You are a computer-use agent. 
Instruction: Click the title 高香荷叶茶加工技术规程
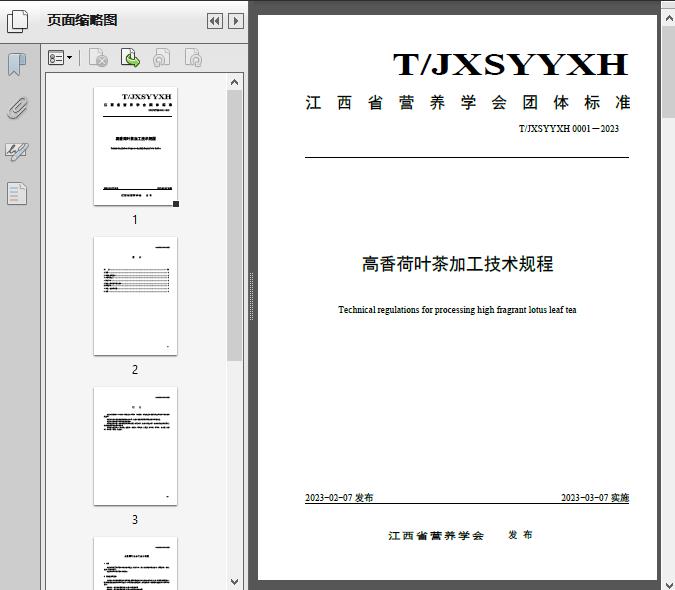[x=458, y=264]
